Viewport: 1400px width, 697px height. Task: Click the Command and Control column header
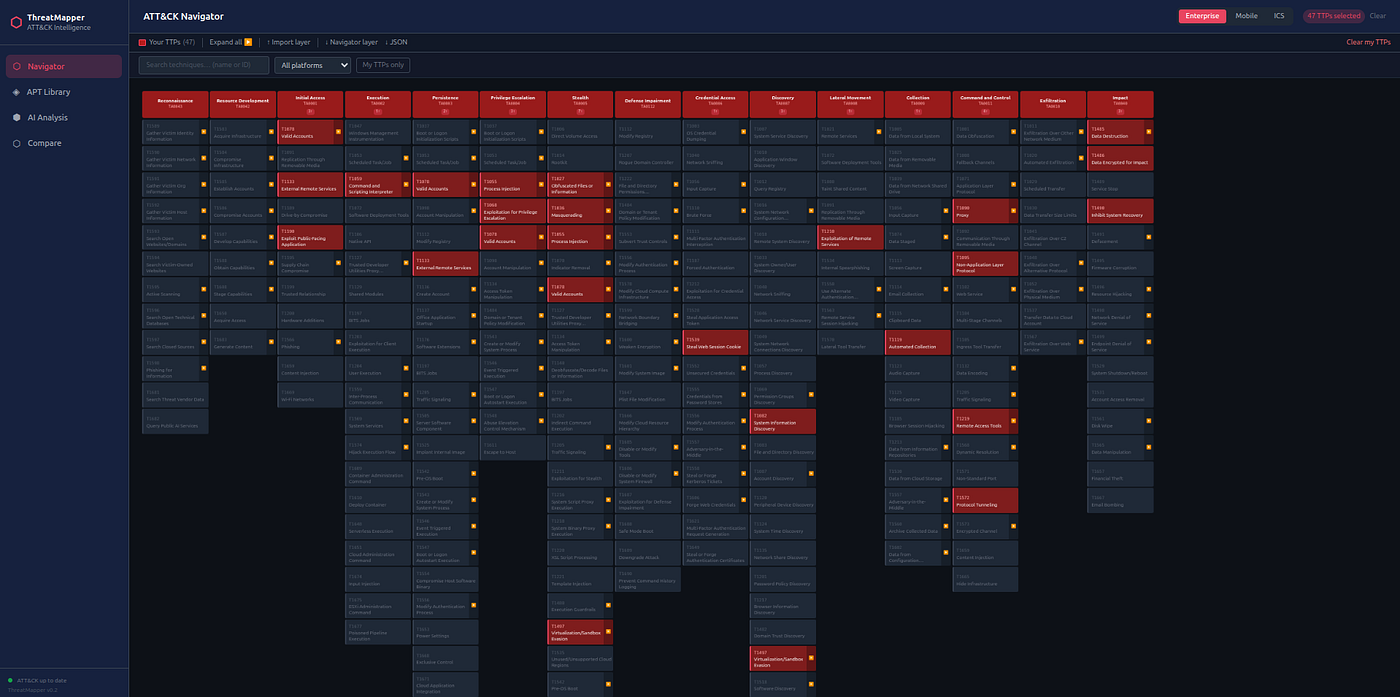point(985,104)
